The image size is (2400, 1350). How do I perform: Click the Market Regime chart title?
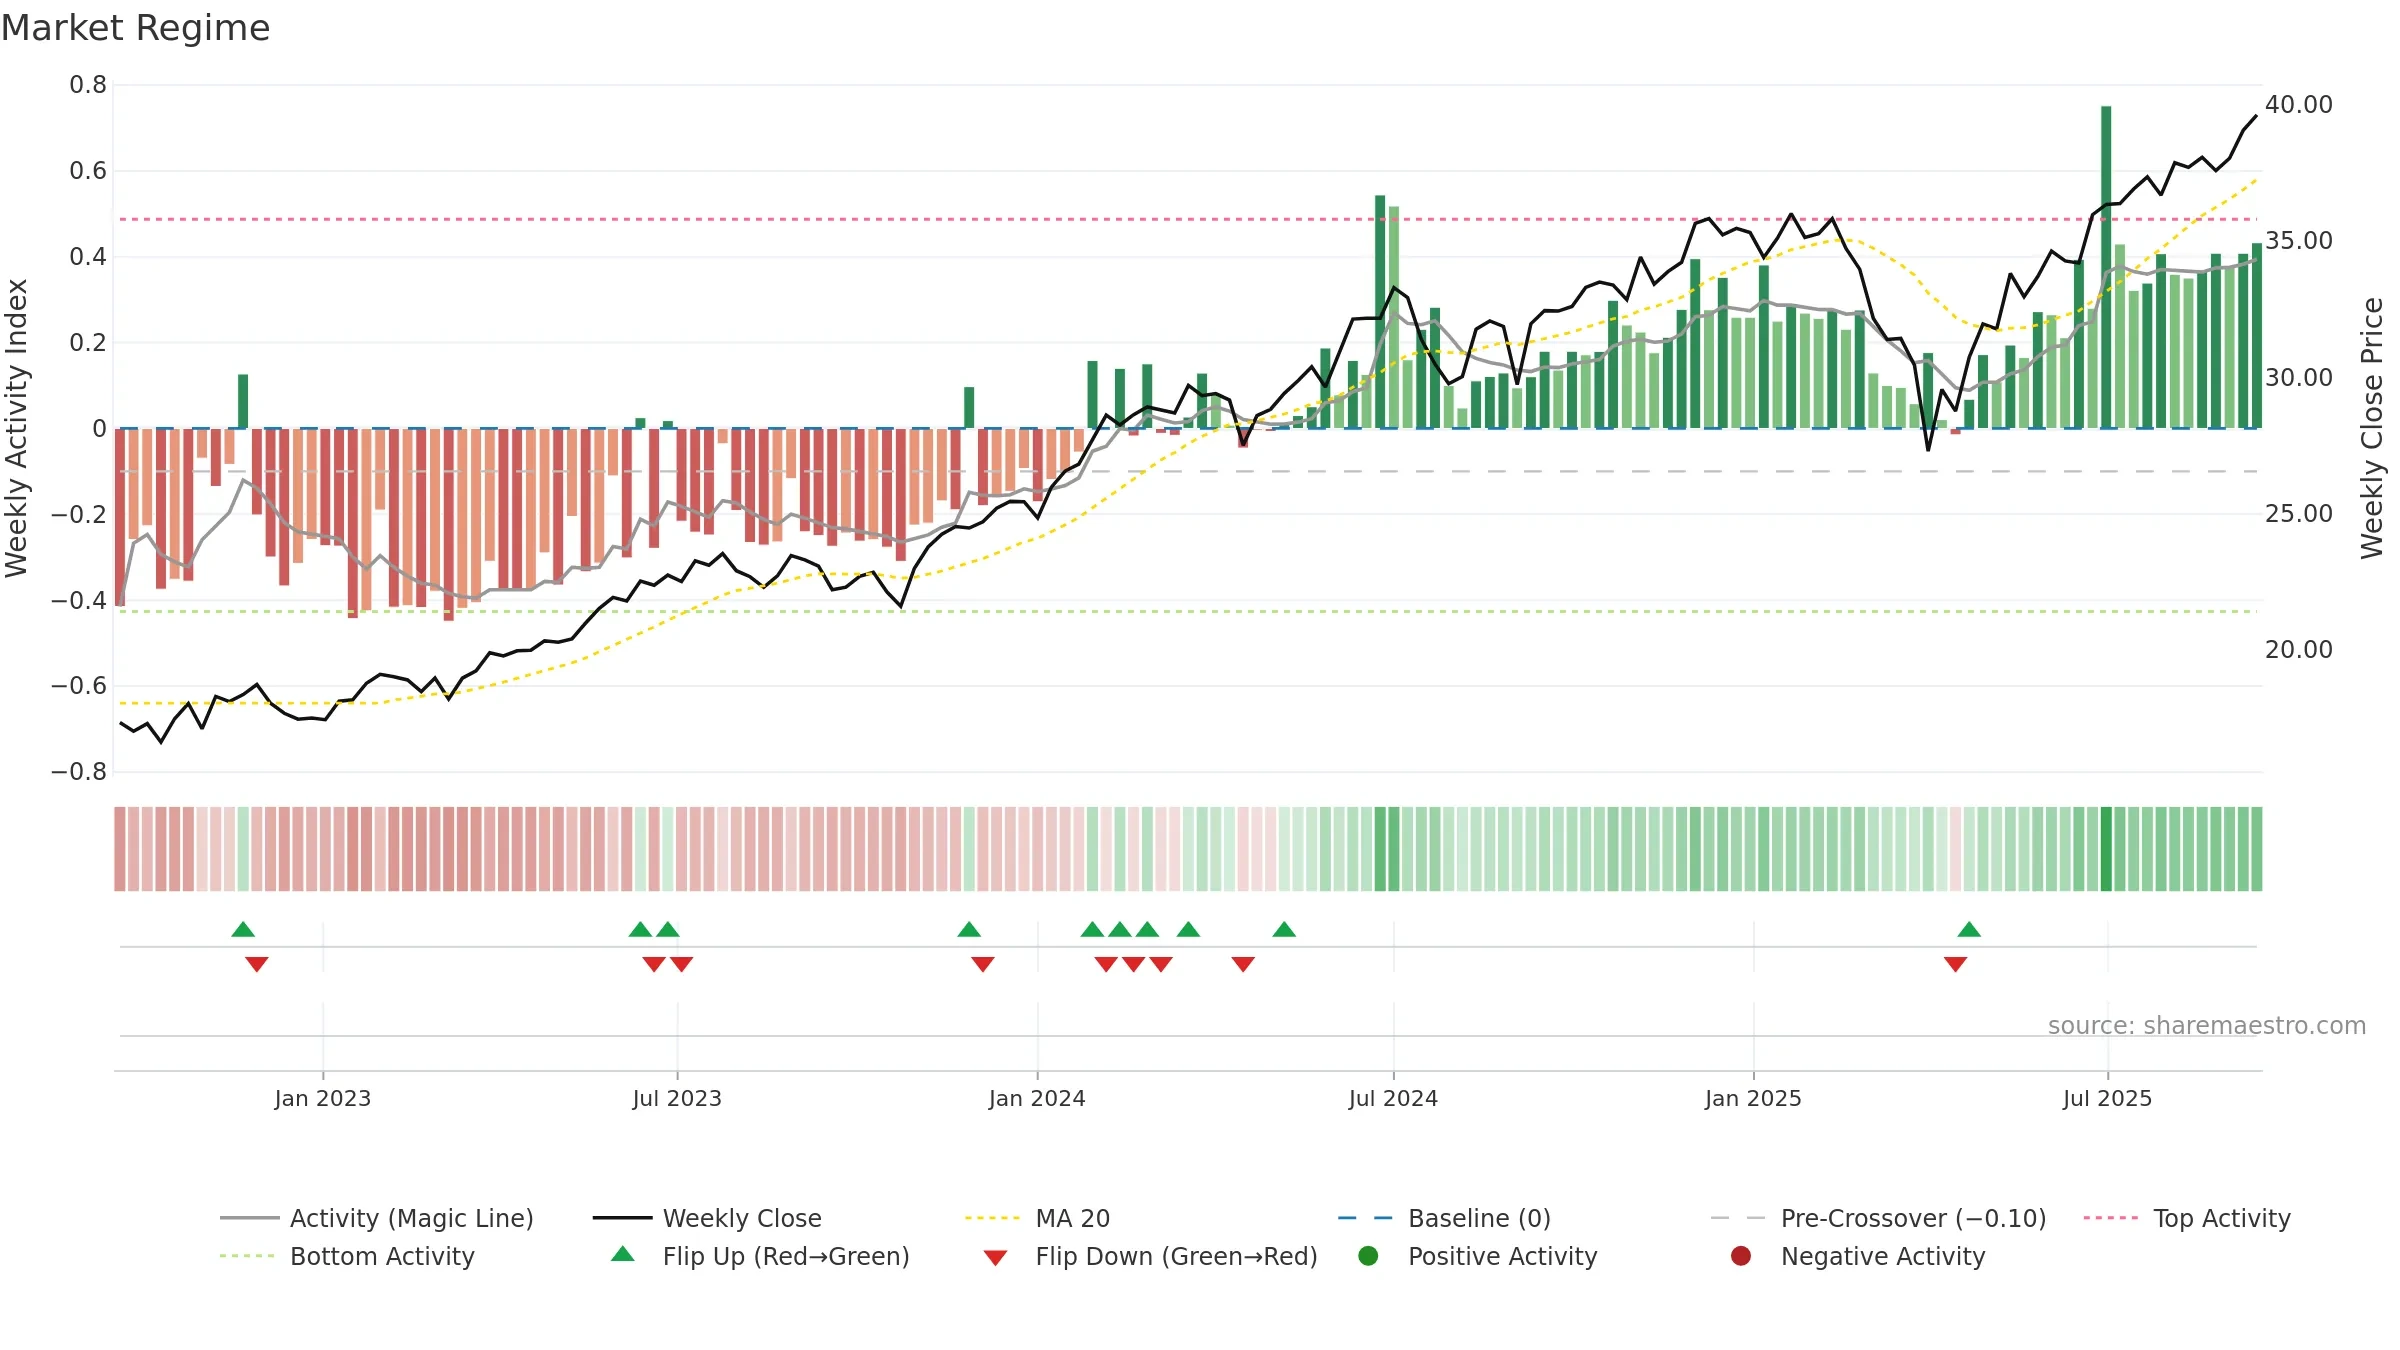click(135, 28)
